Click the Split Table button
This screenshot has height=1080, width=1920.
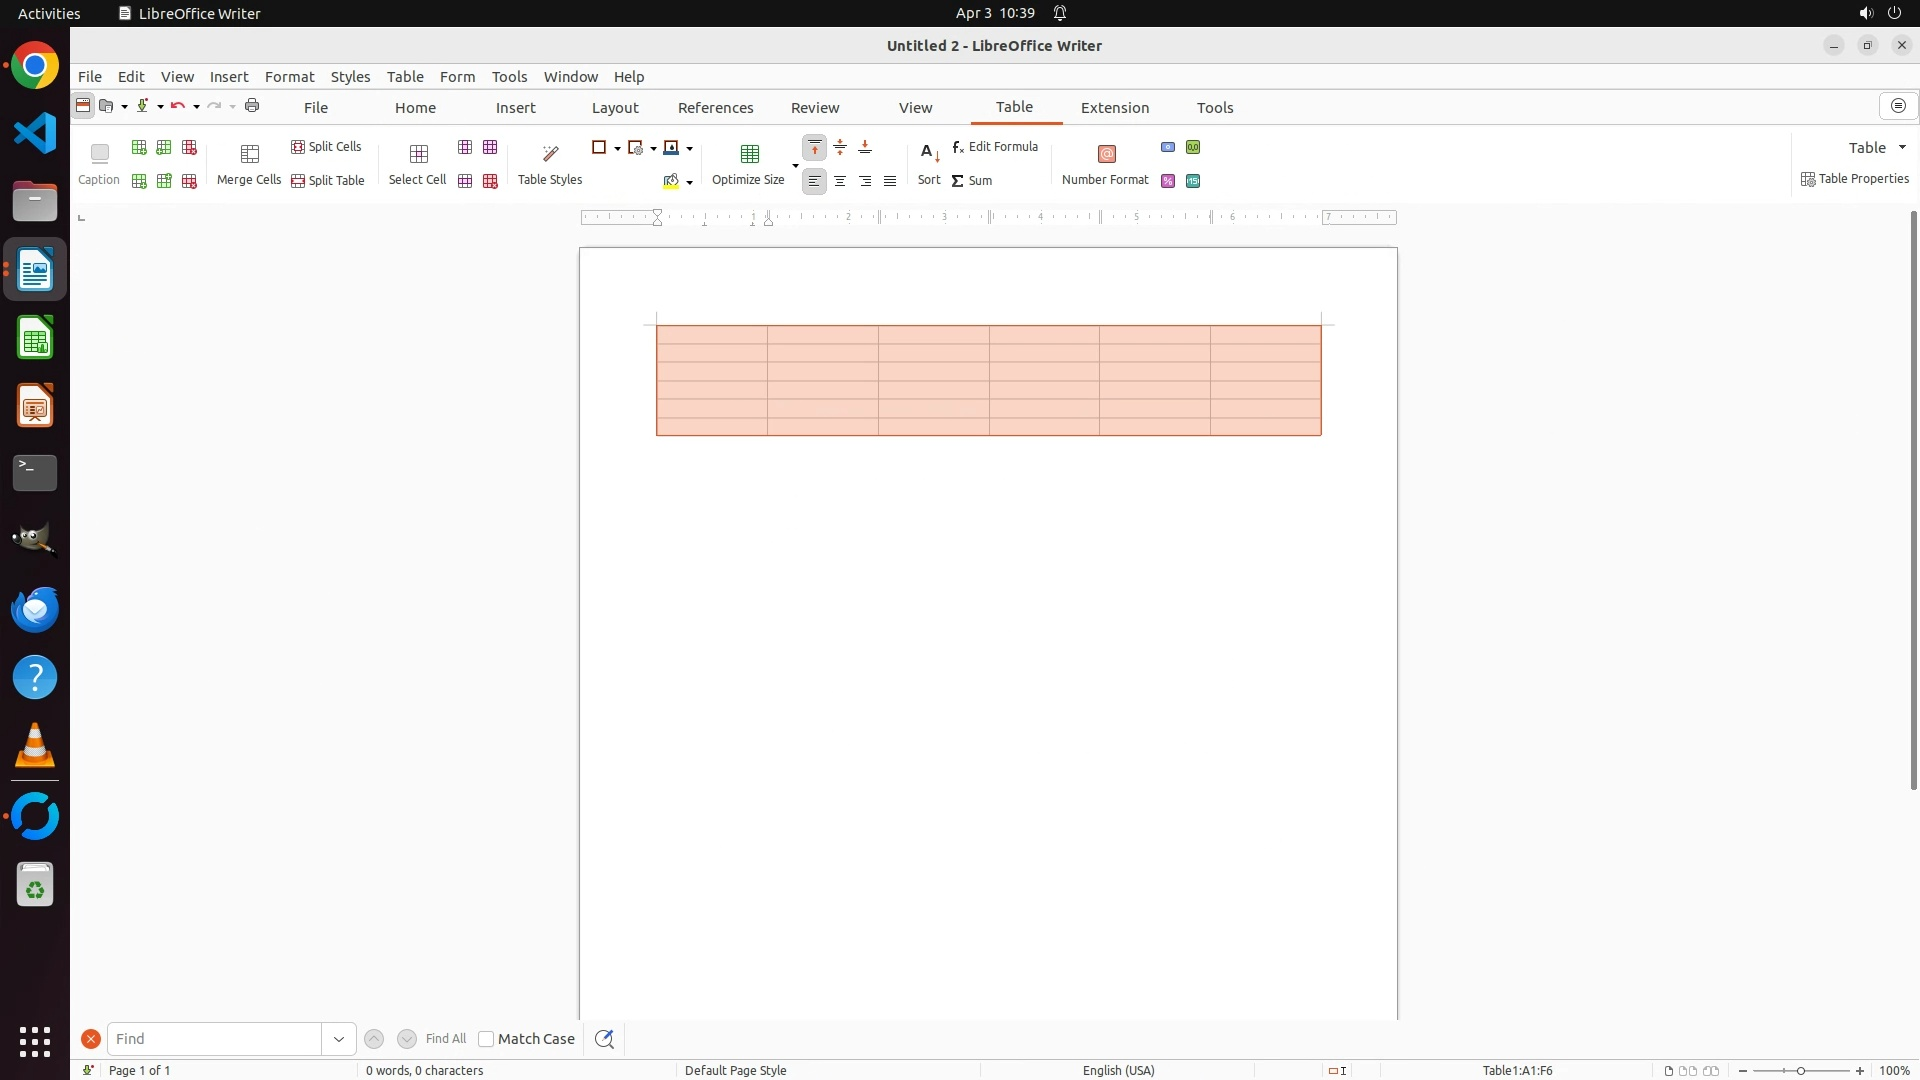click(x=327, y=181)
